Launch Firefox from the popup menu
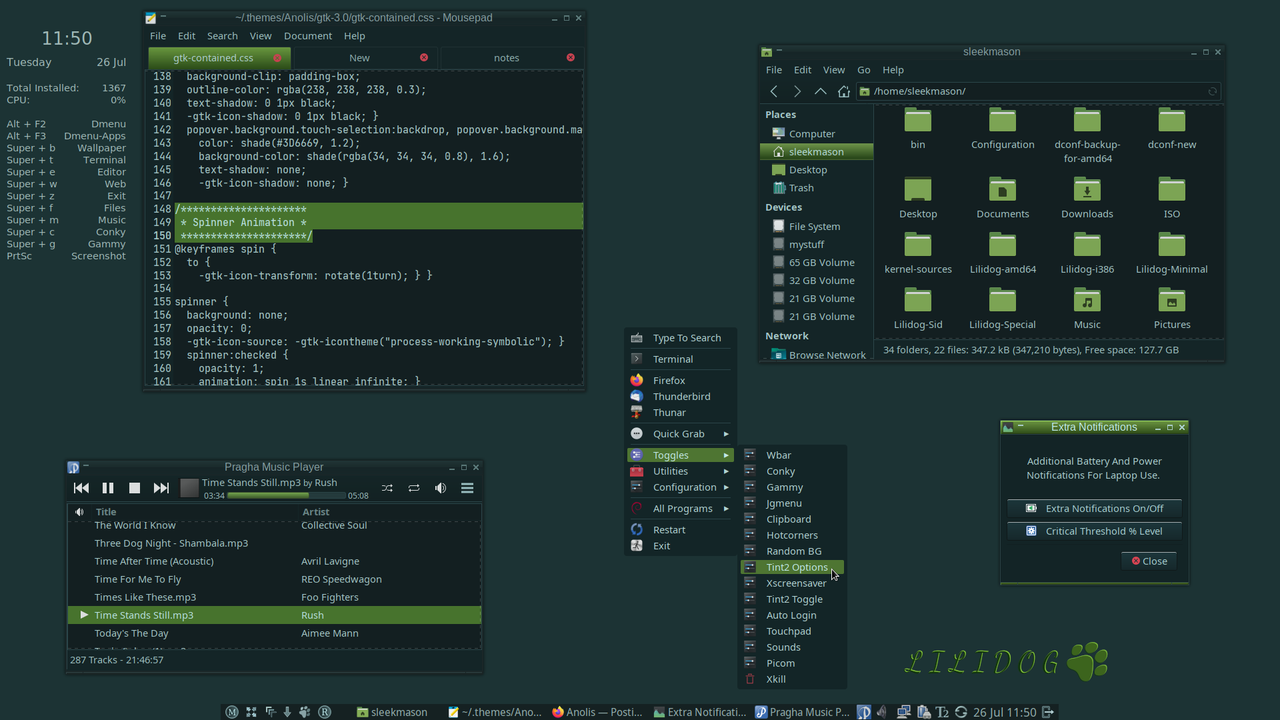 tap(680, 380)
